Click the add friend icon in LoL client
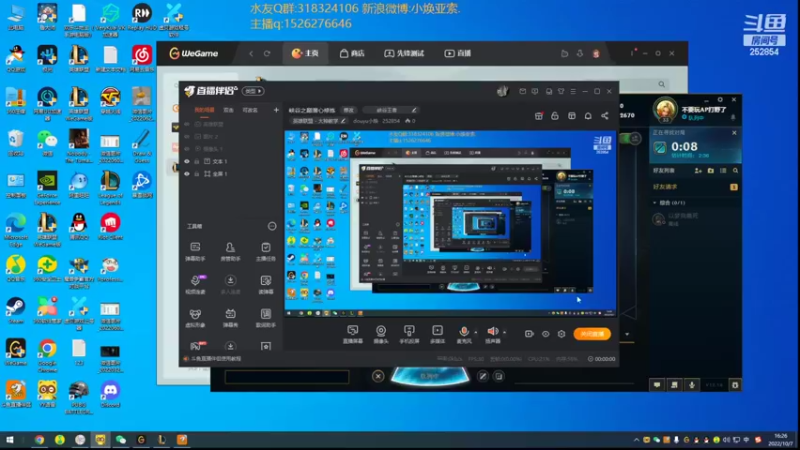This screenshot has height=450, width=800. pyautogui.click(x=698, y=170)
